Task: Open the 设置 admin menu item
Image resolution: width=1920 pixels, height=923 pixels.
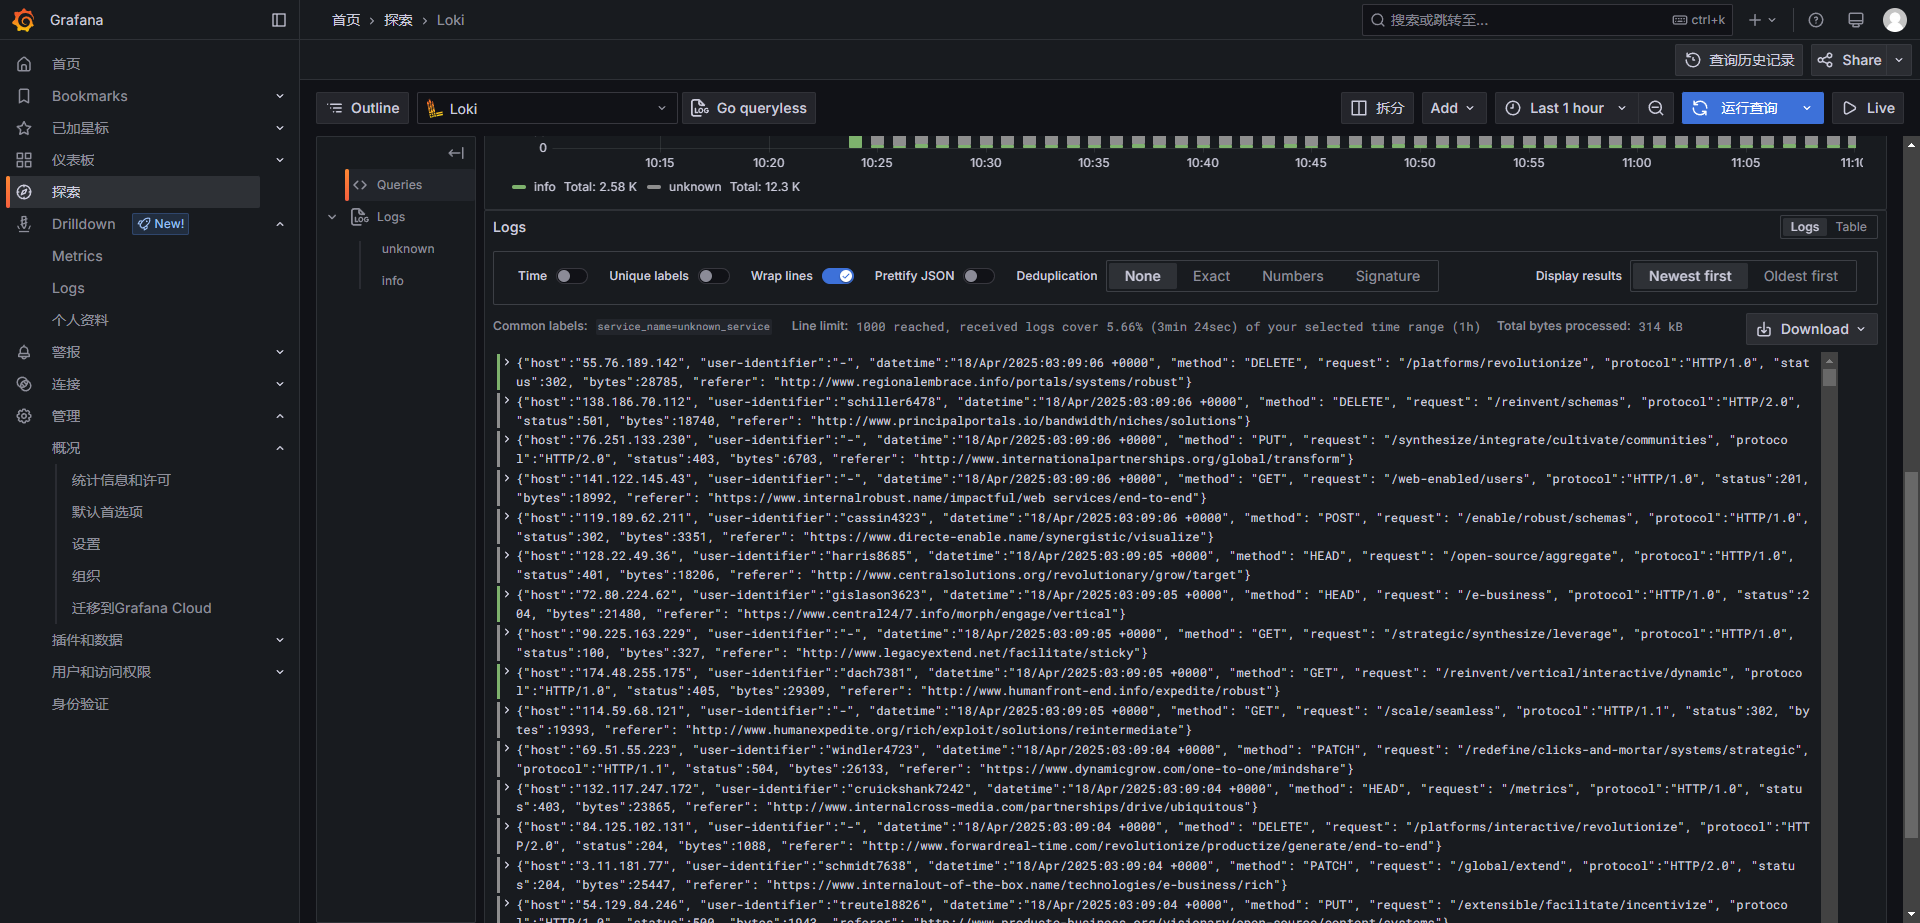Action: (86, 544)
